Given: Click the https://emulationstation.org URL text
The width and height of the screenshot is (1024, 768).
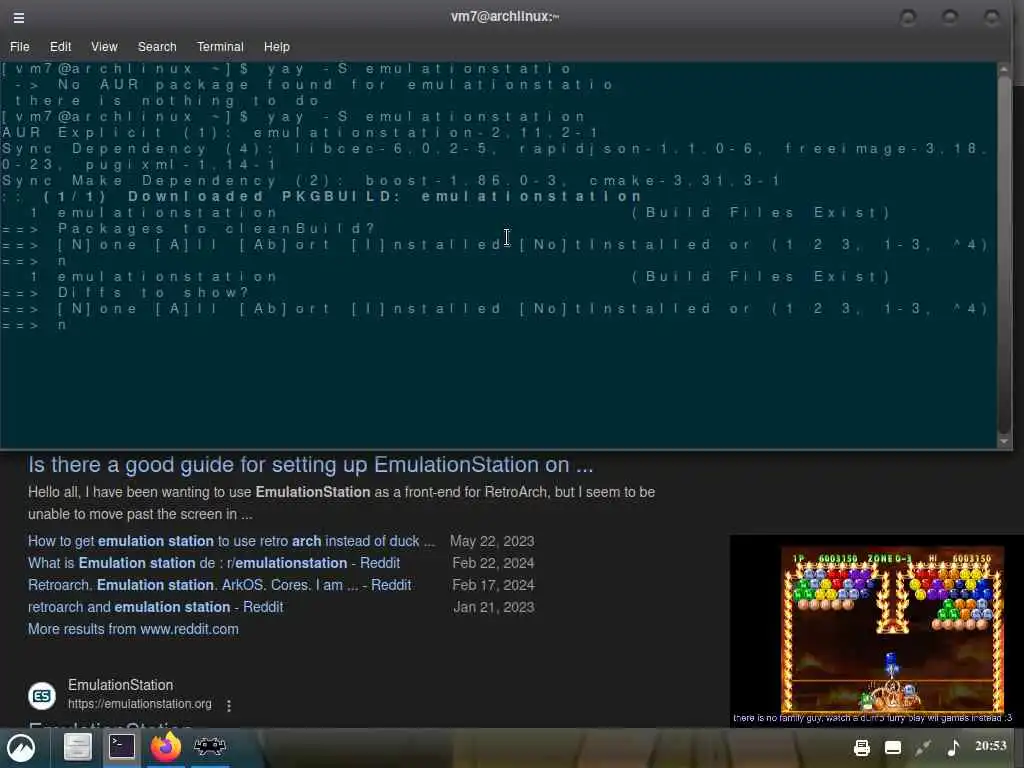Looking at the screenshot, I should (140, 704).
